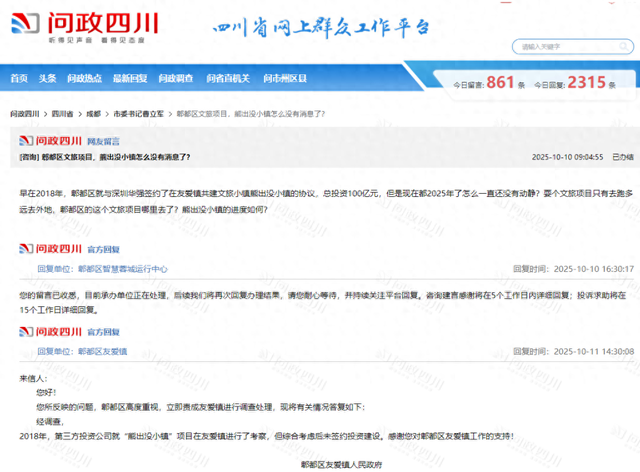
Task: Click the post timestamp 2025-10-10 09:04:55
Action: click(567, 157)
